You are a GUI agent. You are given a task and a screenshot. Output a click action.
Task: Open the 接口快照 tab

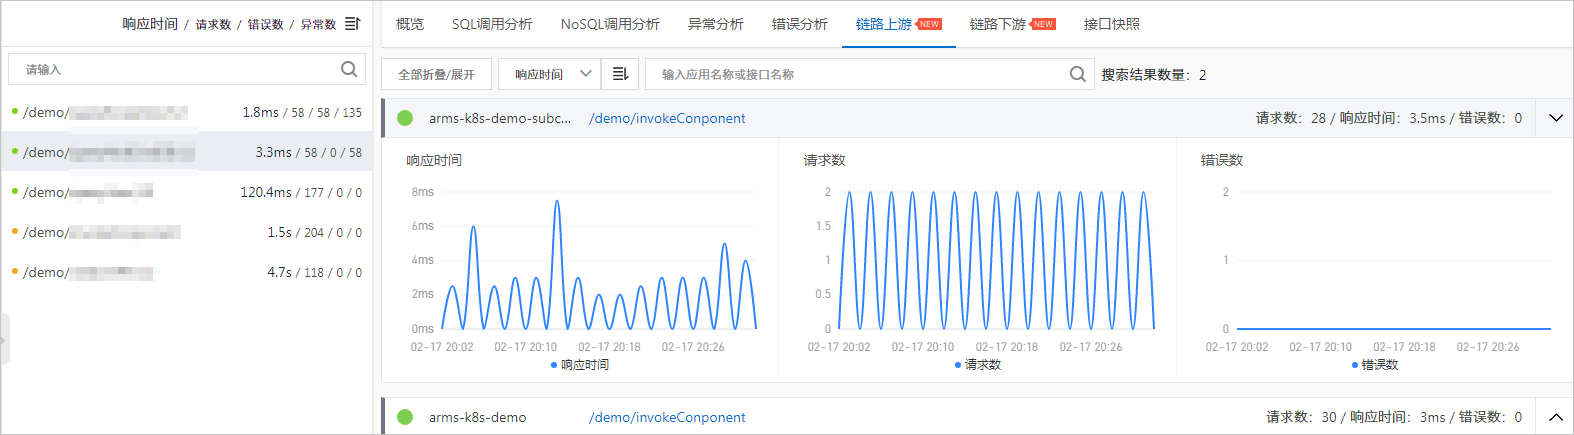click(1112, 24)
